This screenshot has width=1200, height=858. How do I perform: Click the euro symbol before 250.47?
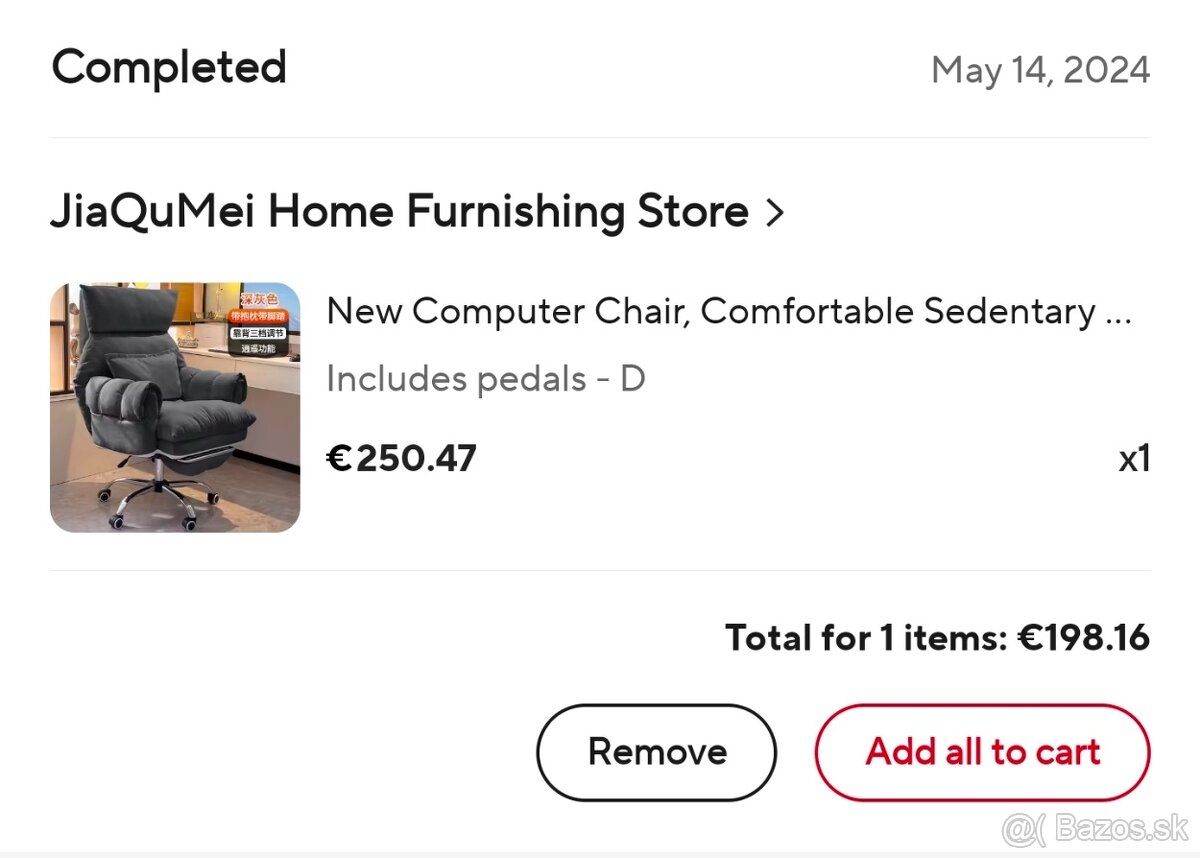point(339,459)
